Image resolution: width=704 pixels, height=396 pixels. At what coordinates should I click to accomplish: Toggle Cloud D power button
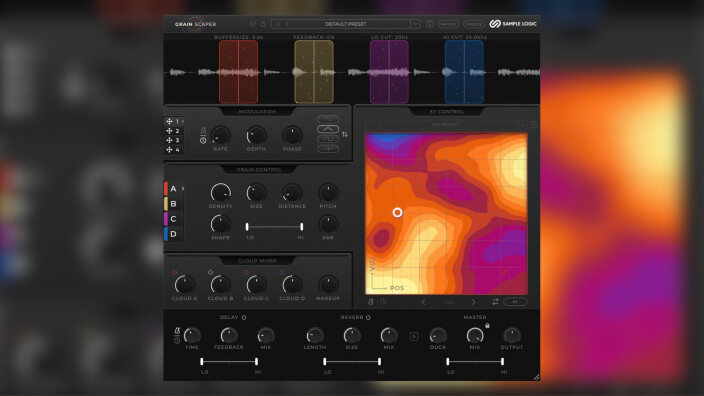(282, 272)
